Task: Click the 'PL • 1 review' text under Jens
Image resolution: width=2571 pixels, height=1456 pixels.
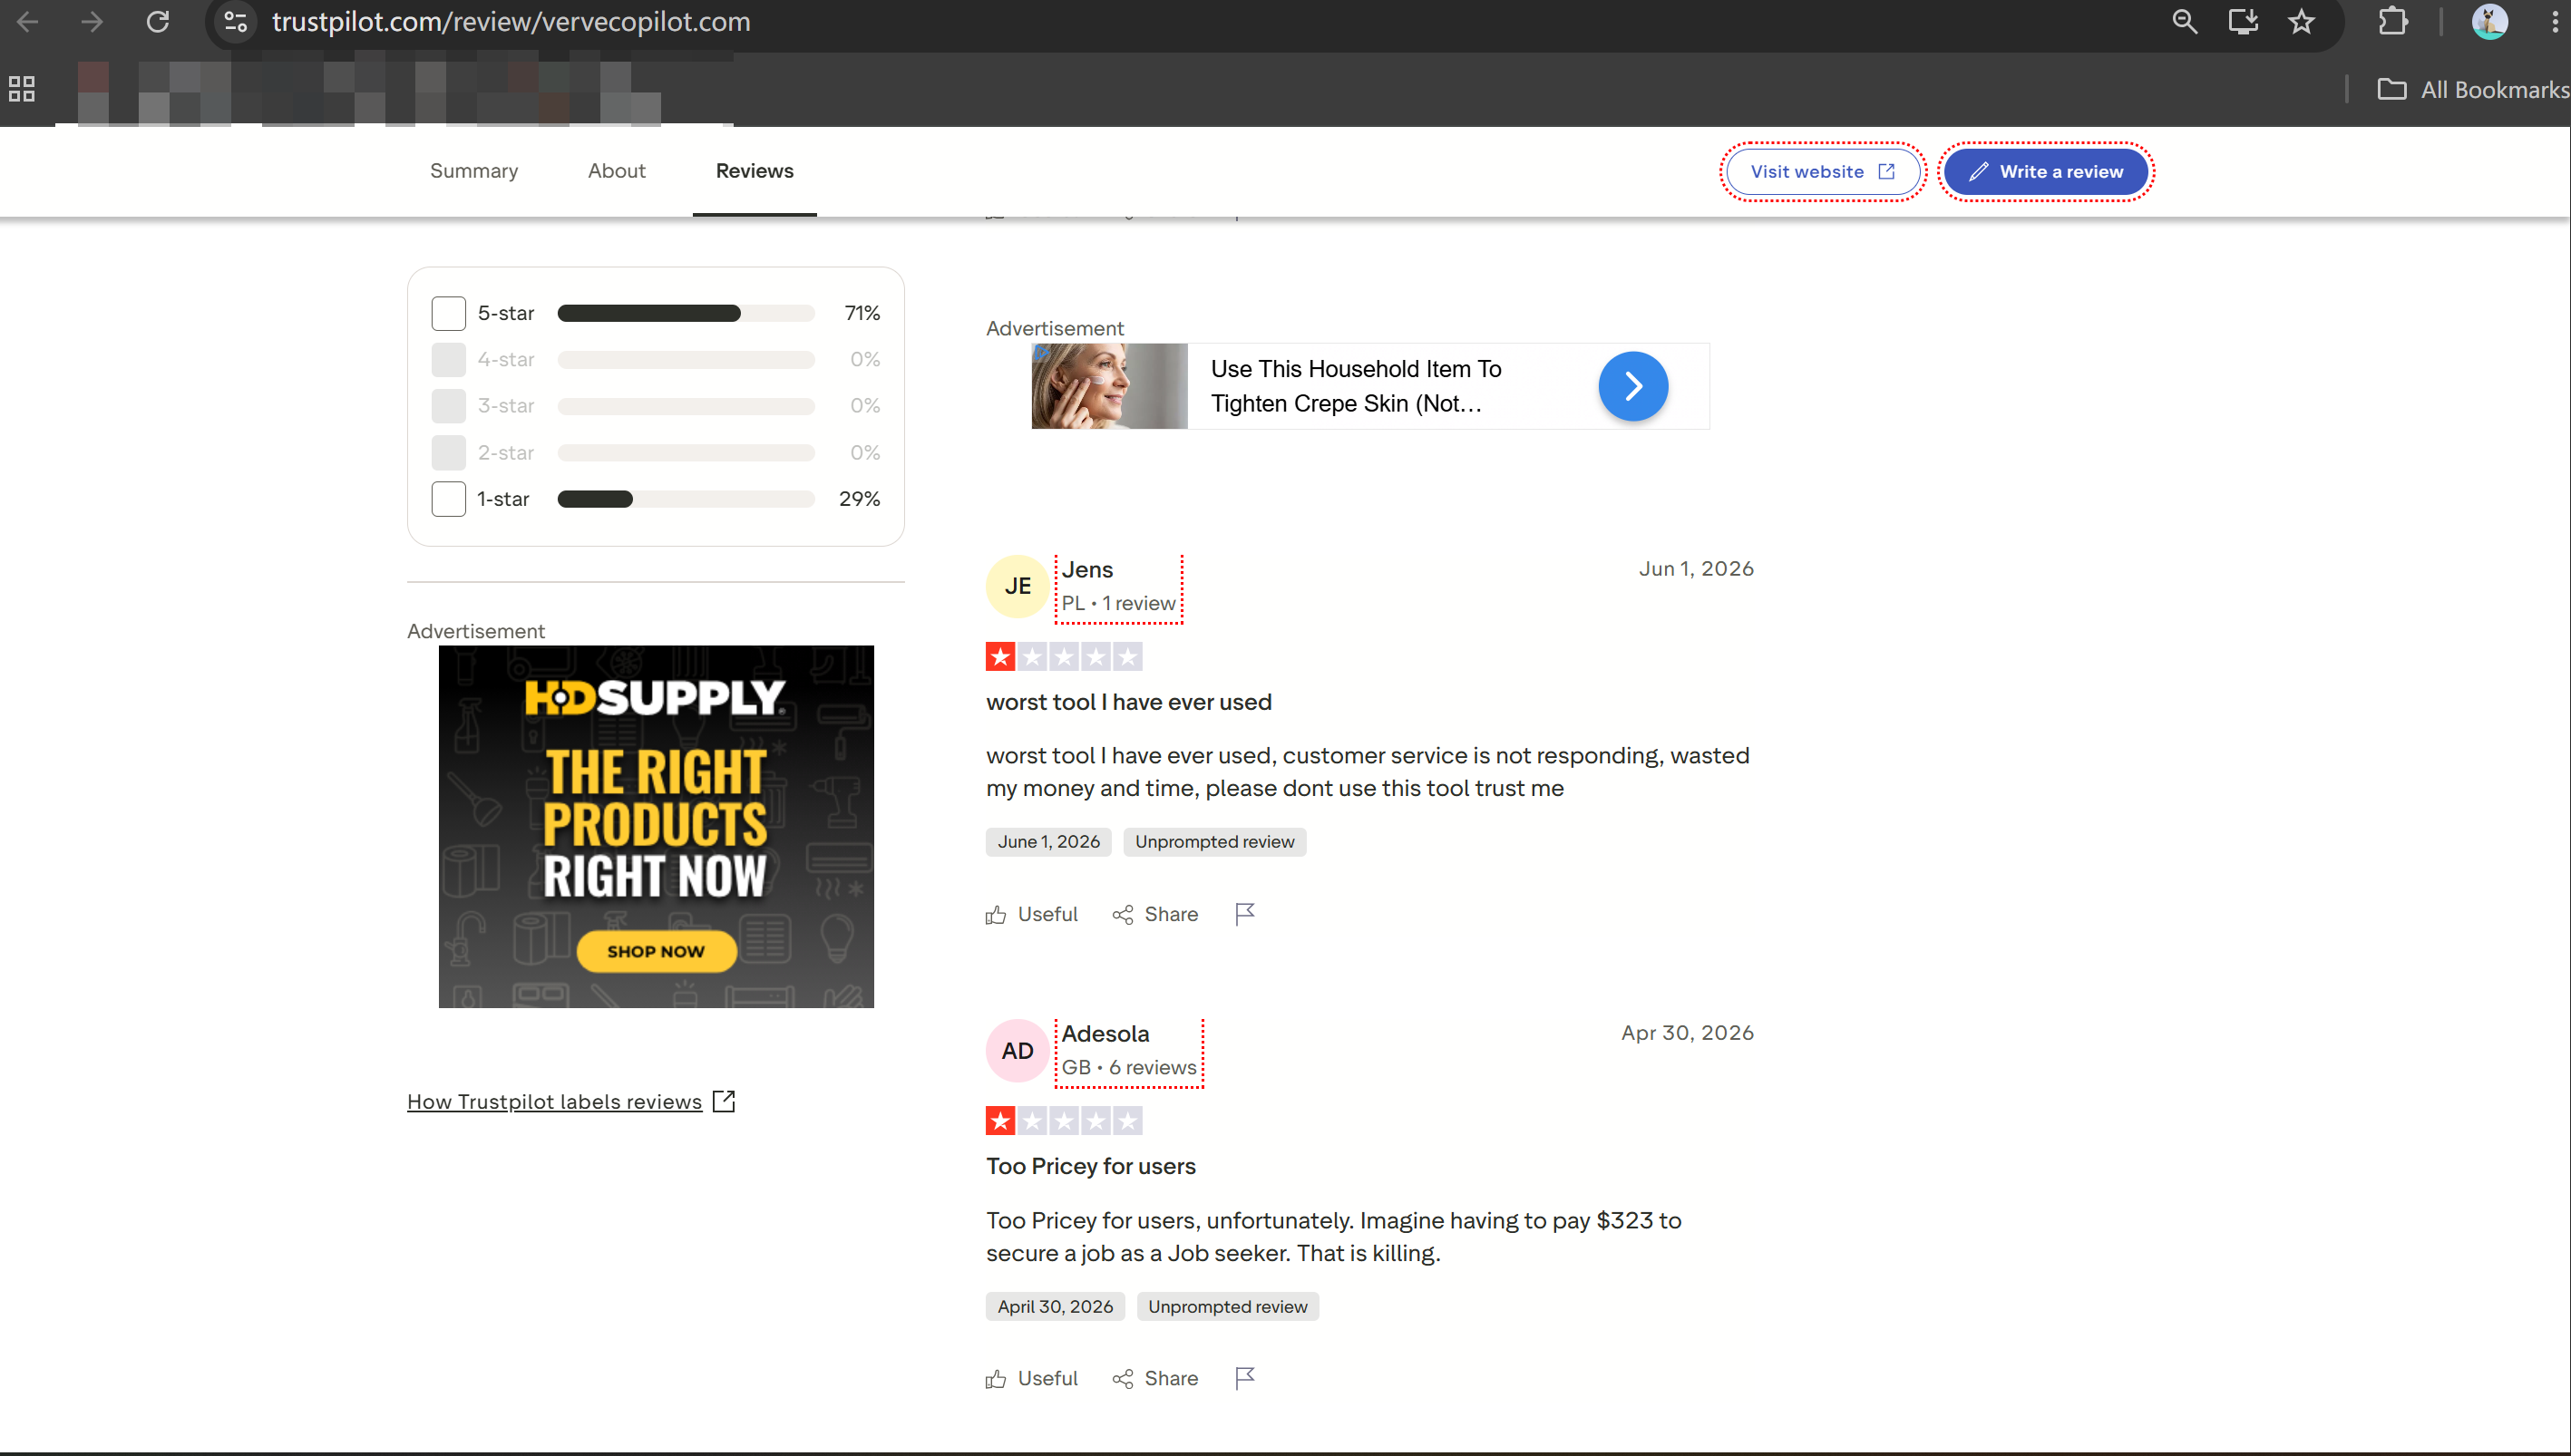Action: 1118,604
